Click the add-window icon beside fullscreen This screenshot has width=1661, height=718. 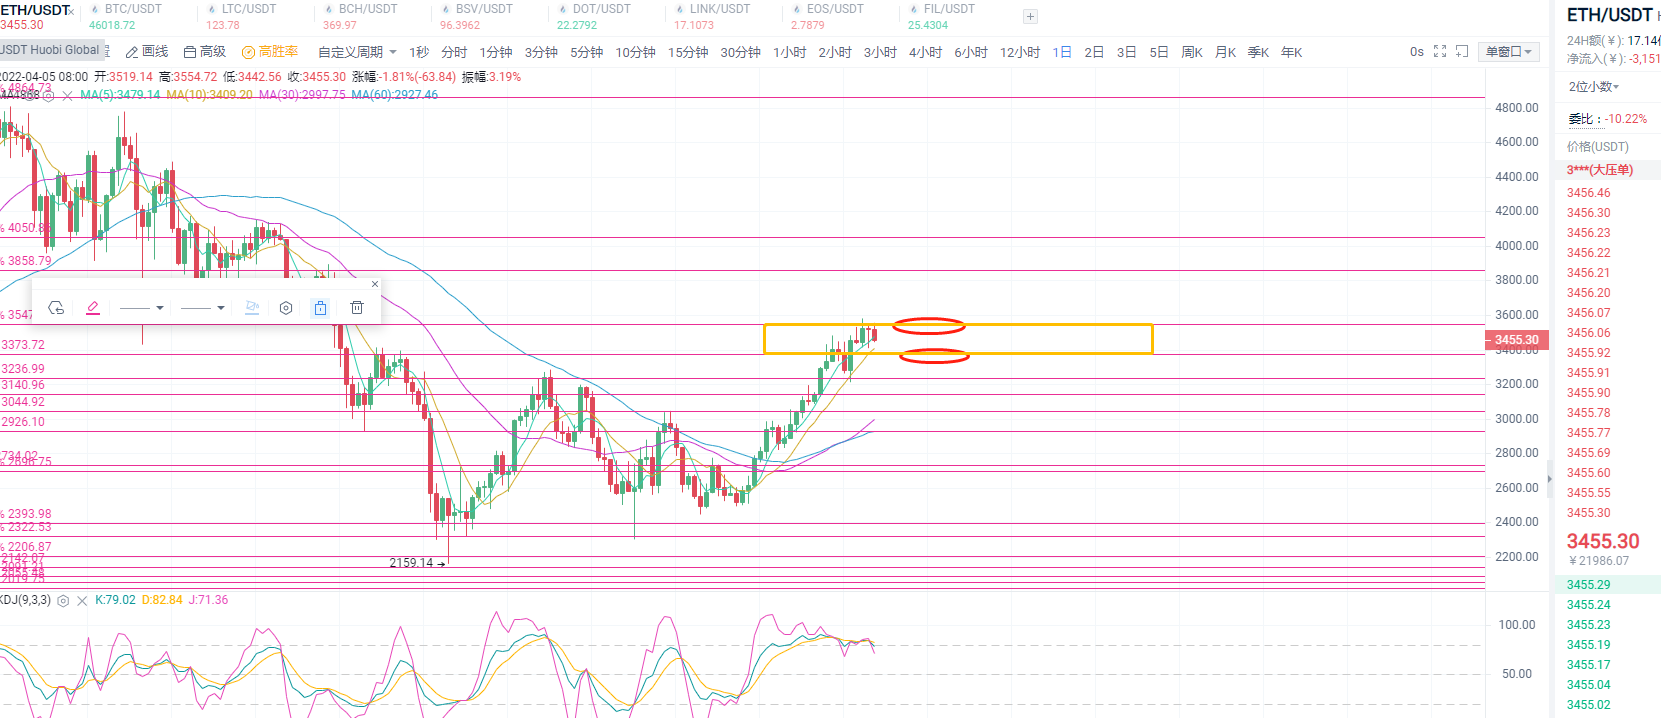tap(1462, 51)
